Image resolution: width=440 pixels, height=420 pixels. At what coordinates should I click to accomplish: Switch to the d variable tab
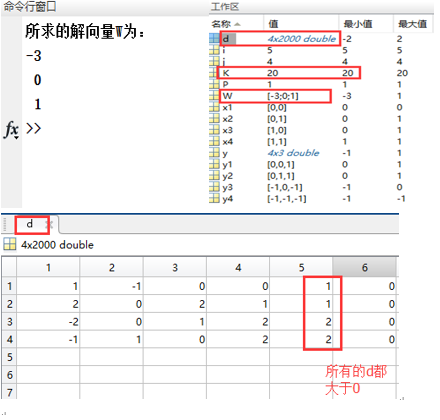click(30, 224)
